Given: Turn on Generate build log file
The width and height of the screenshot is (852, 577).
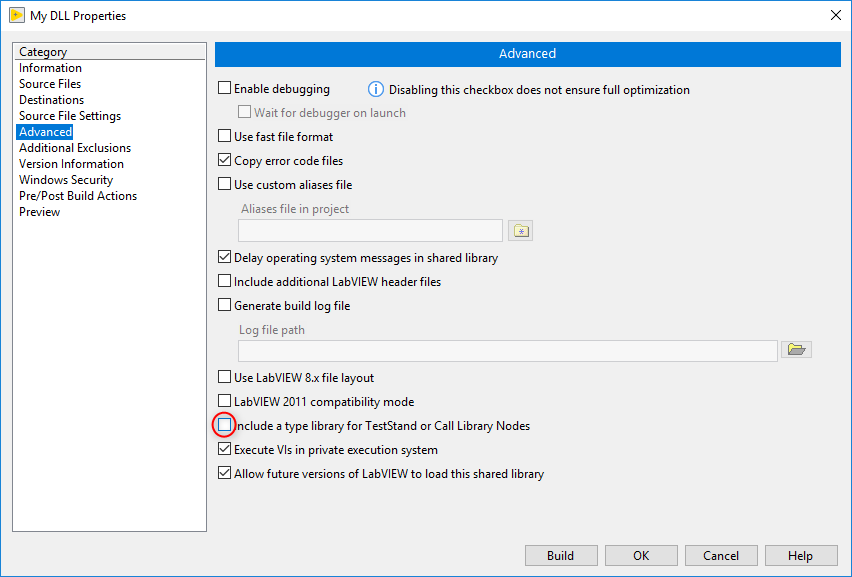Looking at the screenshot, I should (x=224, y=305).
